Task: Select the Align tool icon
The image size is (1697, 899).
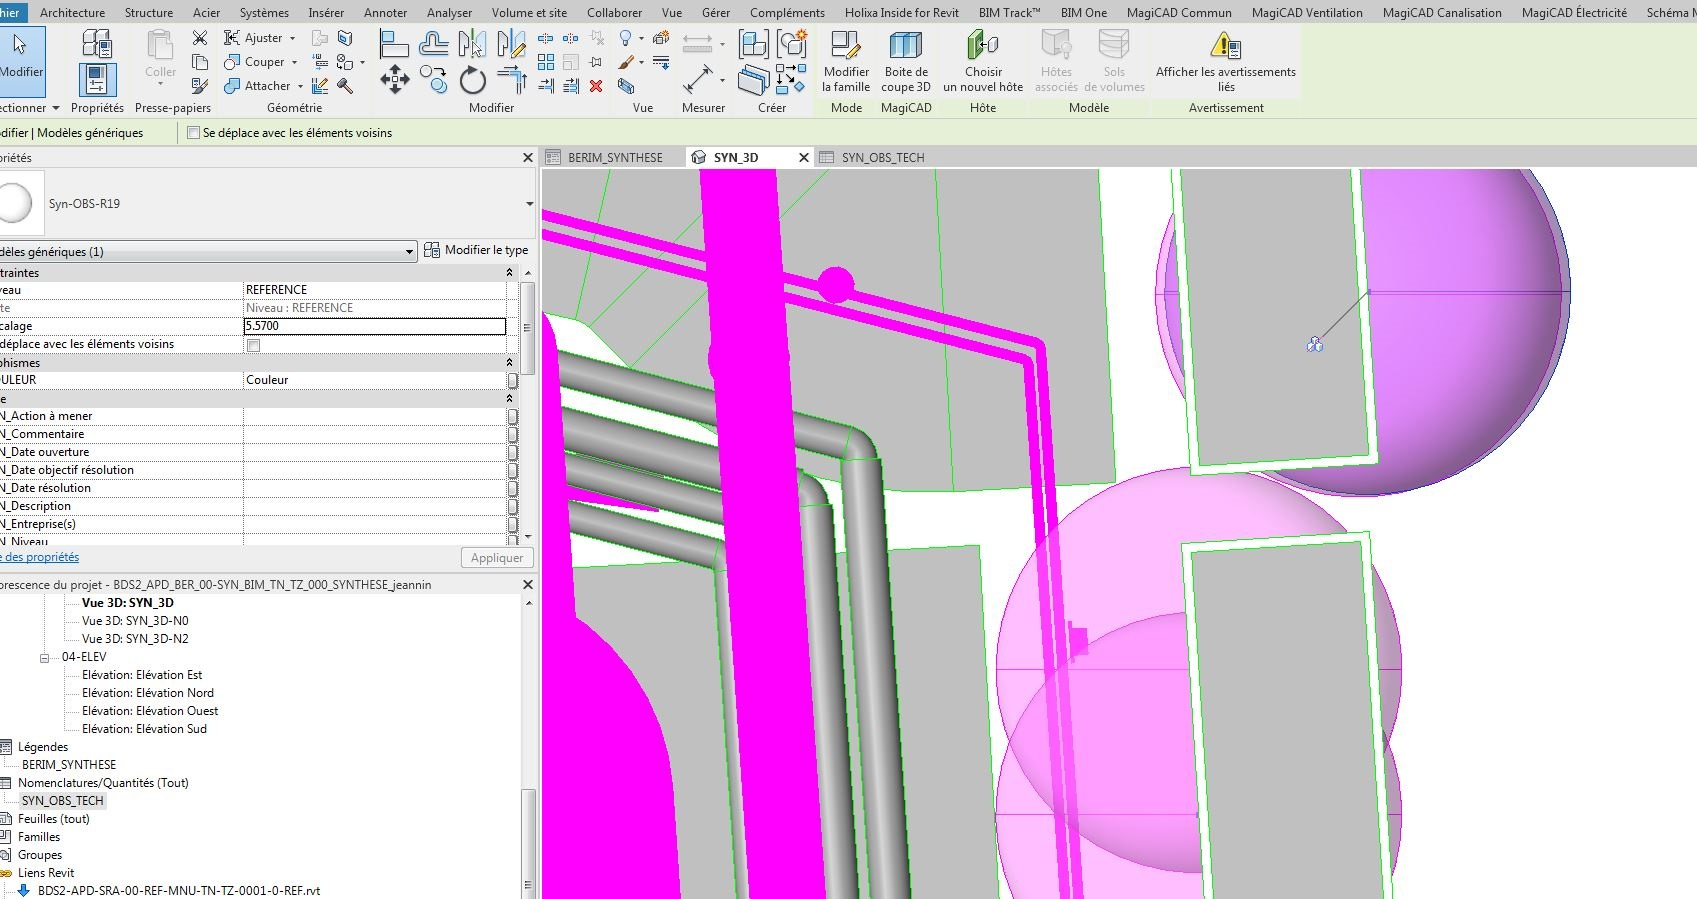Action: [x=394, y=43]
